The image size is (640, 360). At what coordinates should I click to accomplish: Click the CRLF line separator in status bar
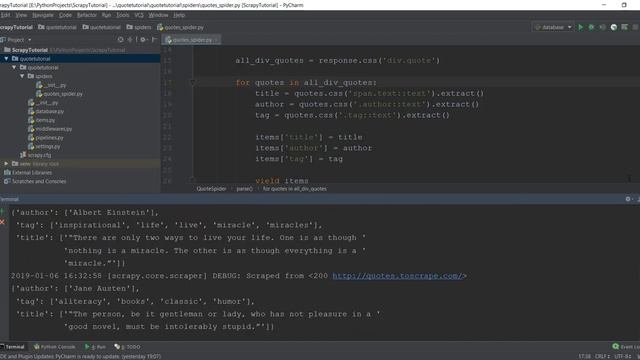point(602,356)
